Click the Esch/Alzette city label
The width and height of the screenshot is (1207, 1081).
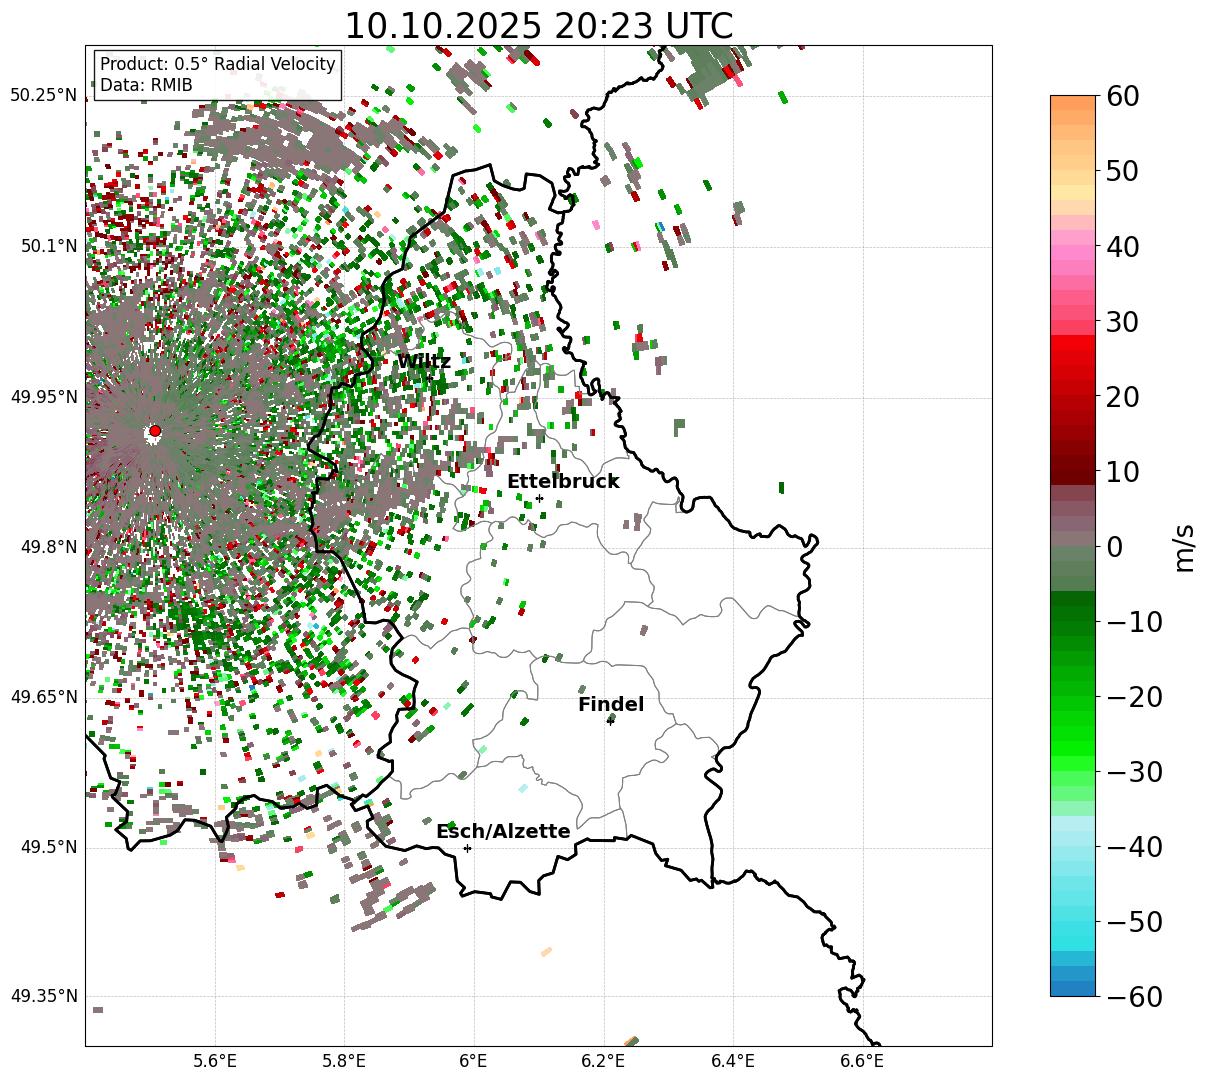point(503,831)
